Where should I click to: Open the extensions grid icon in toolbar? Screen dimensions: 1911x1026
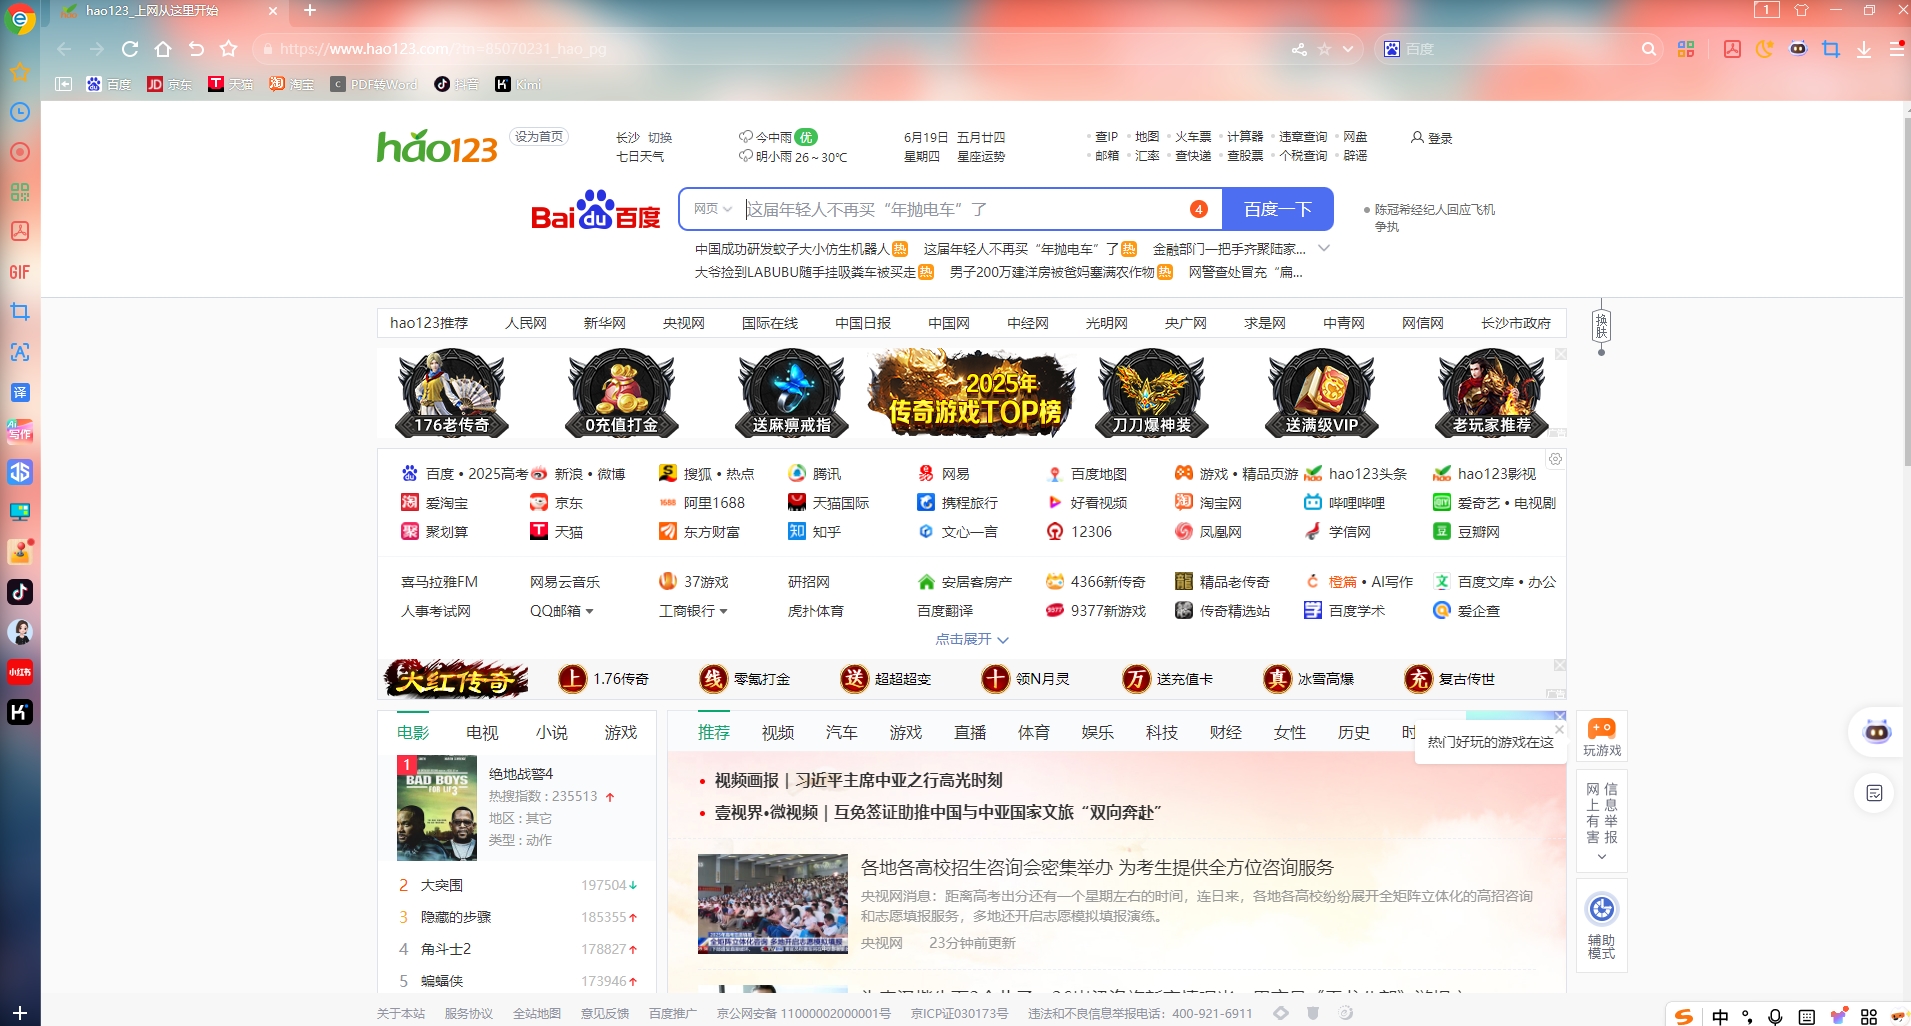(1686, 49)
